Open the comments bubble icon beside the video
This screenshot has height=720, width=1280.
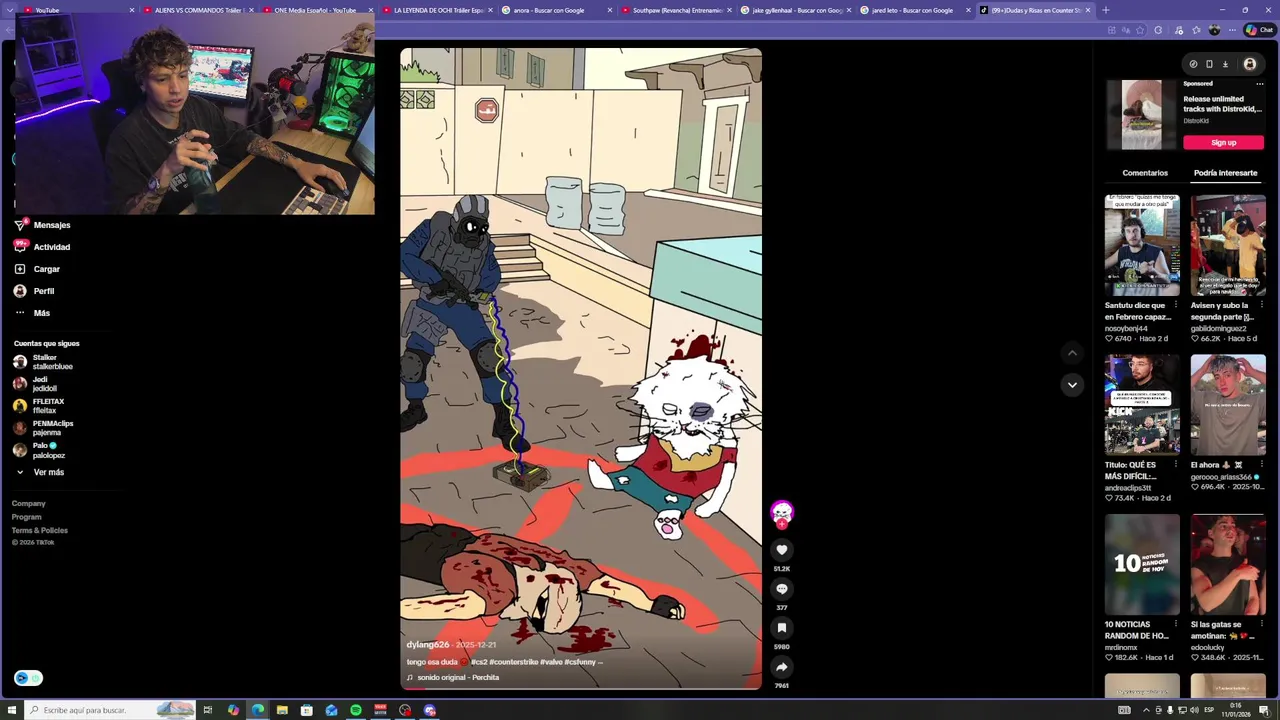point(782,589)
